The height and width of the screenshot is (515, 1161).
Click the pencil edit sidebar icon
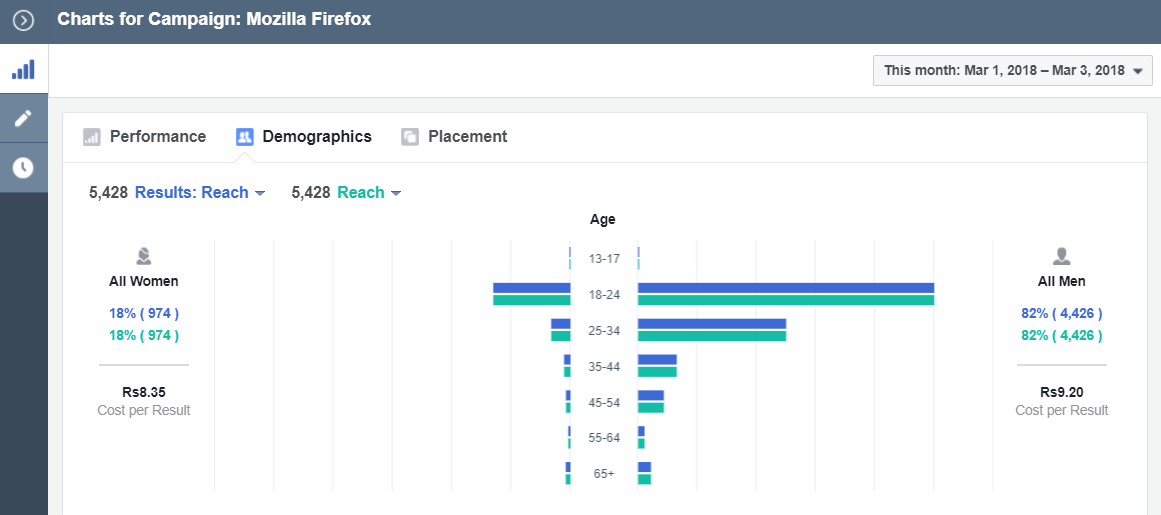[23, 119]
